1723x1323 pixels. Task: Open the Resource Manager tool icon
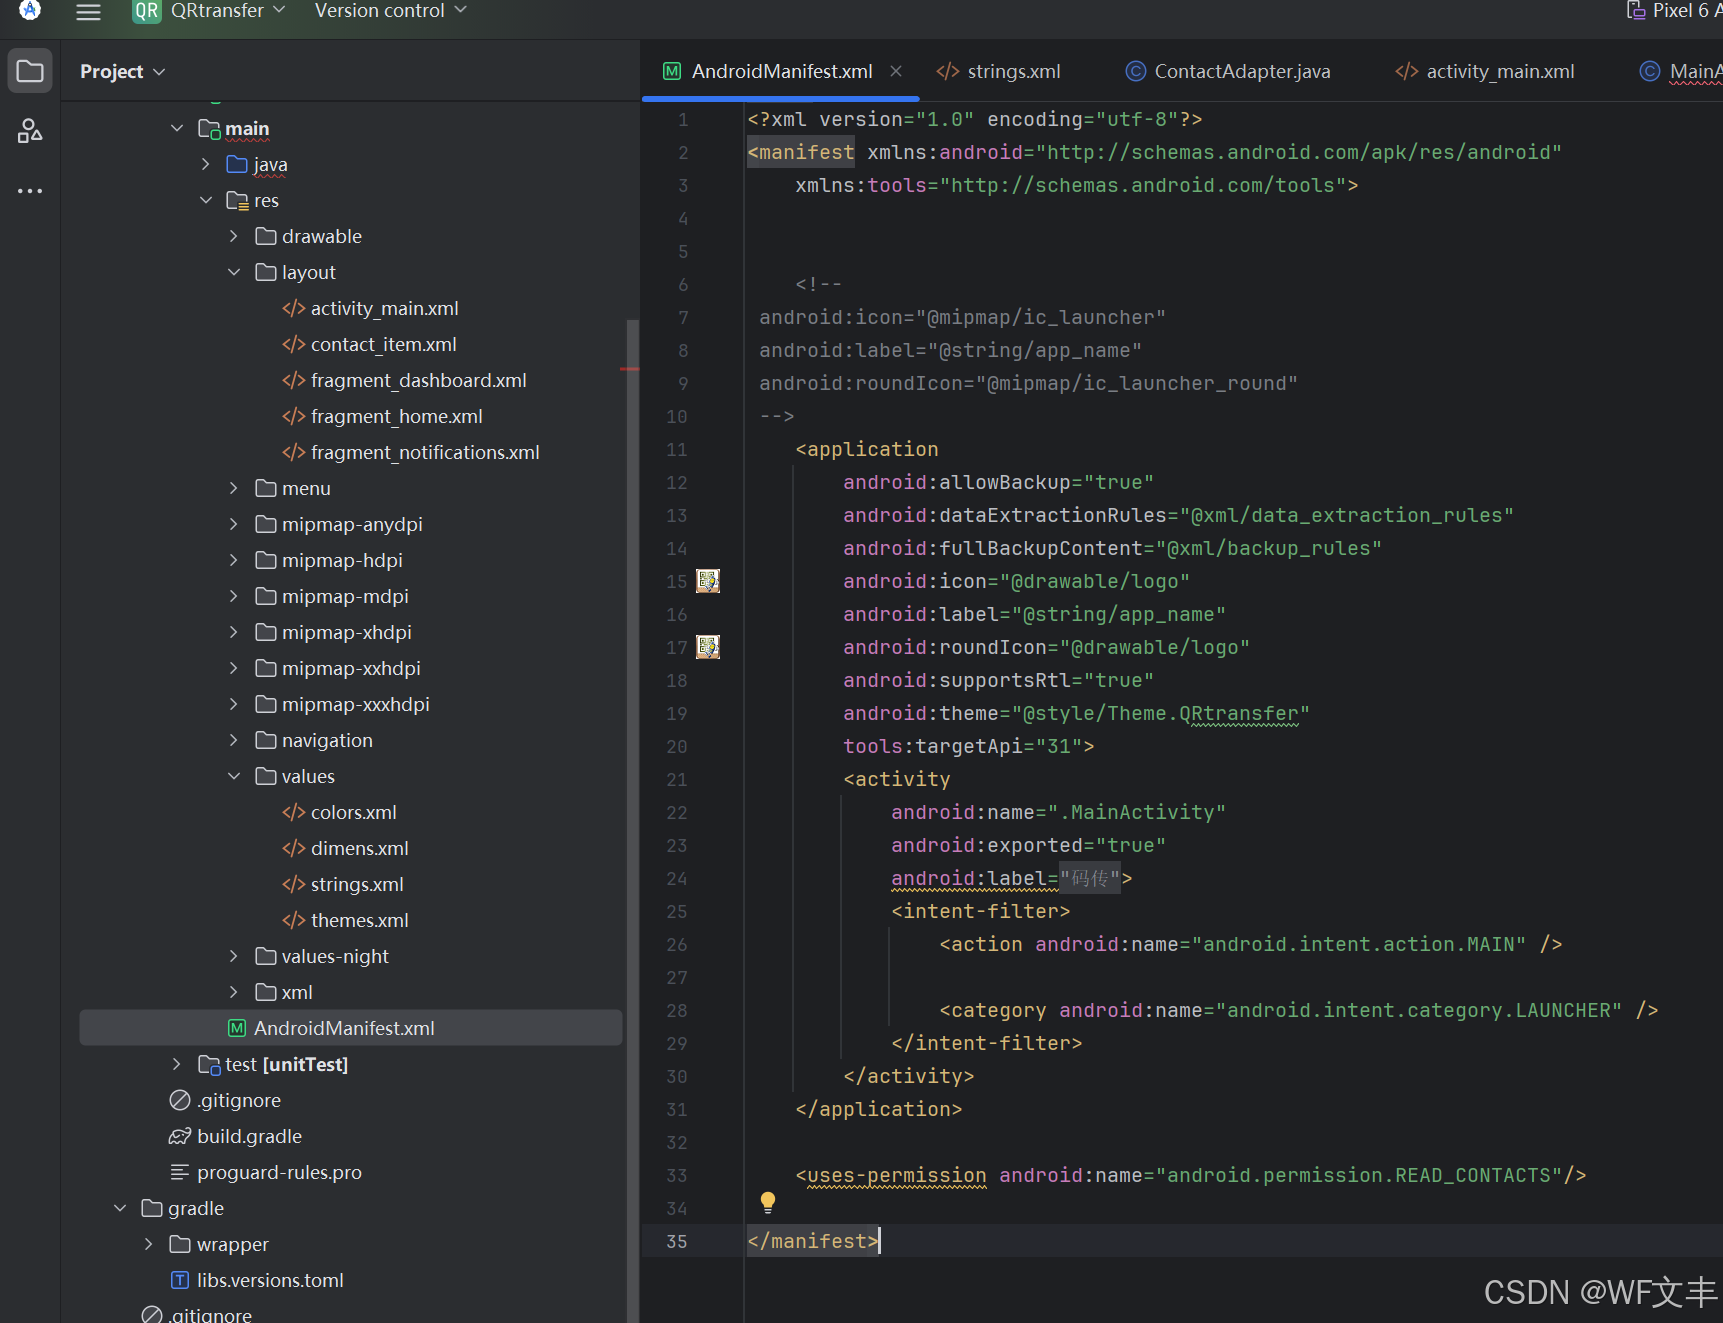click(x=30, y=131)
